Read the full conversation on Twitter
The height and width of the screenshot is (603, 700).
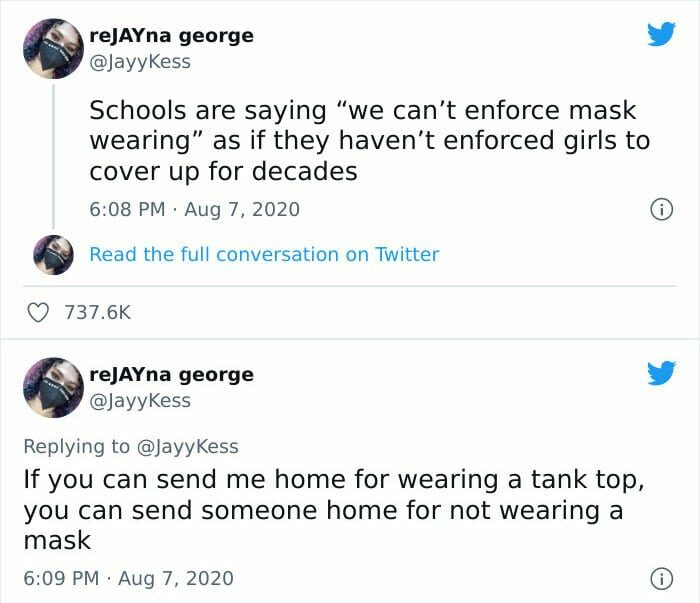point(264,254)
